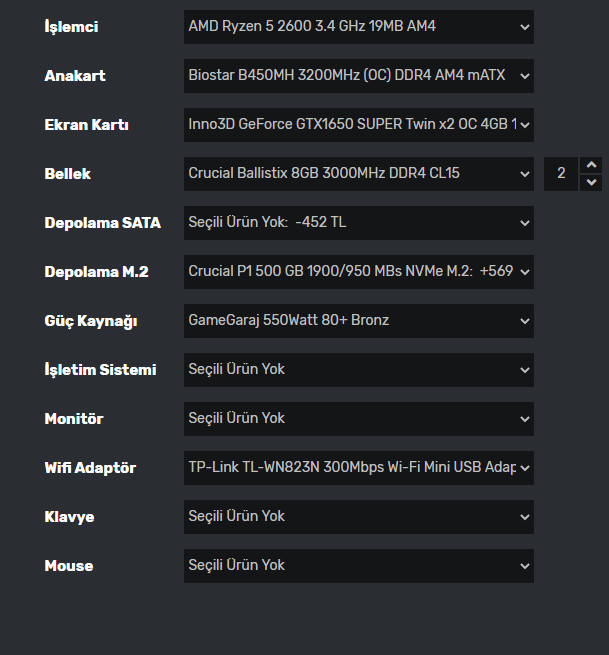Expand the Ekran Kartı graphics card dropdown

(358, 125)
